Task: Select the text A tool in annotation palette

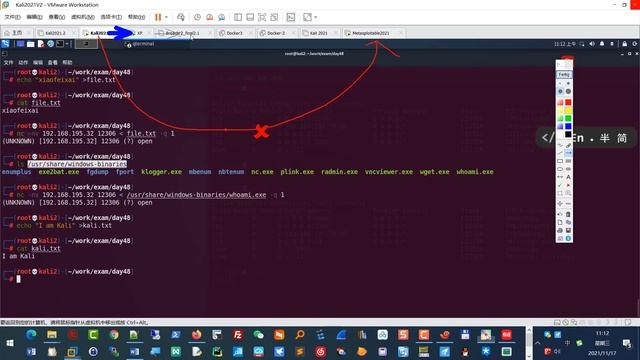Action: tap(568, 177)
